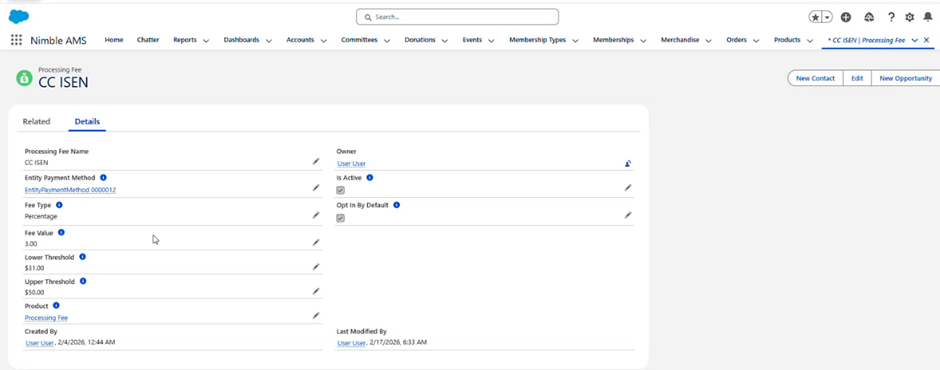Show Lower Threshold info tooltip icon
The width and height of the screenshot is (940, 370).
pyautogui.click(x=82, y=257)
